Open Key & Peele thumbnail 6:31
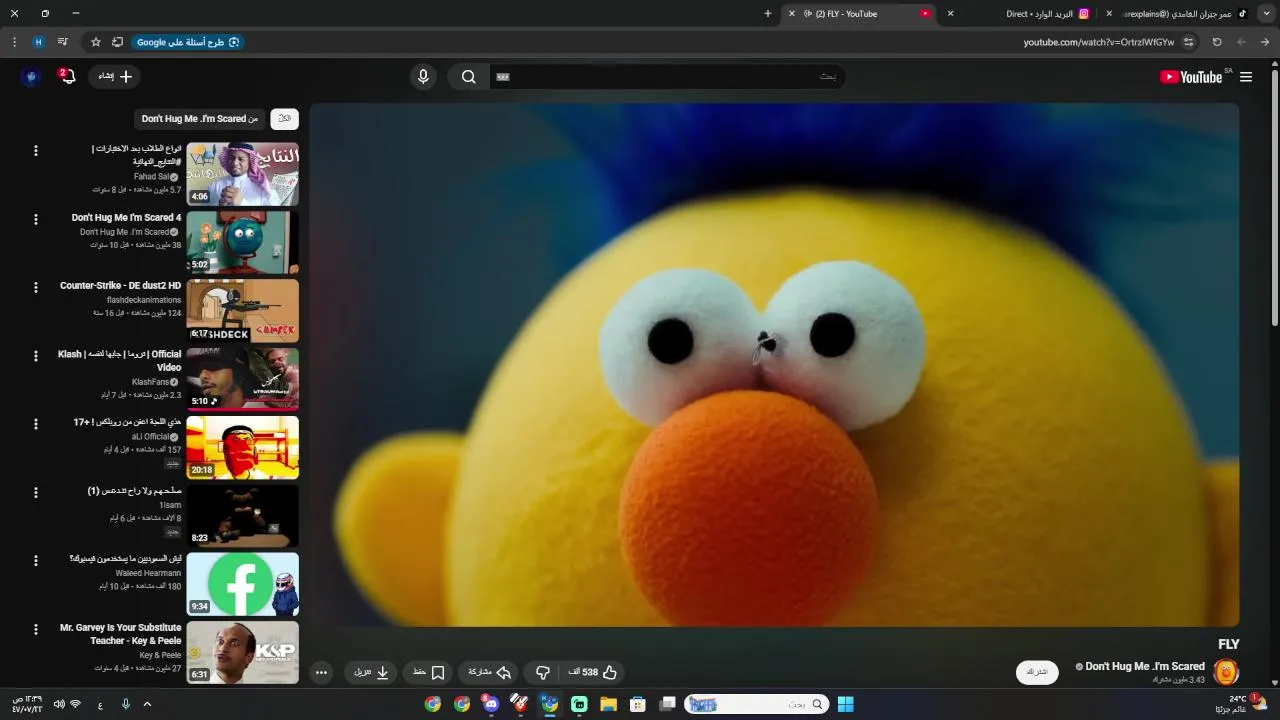Image resolution: width=1280 pixels, height=720 pixels. [x=242, y=652]
